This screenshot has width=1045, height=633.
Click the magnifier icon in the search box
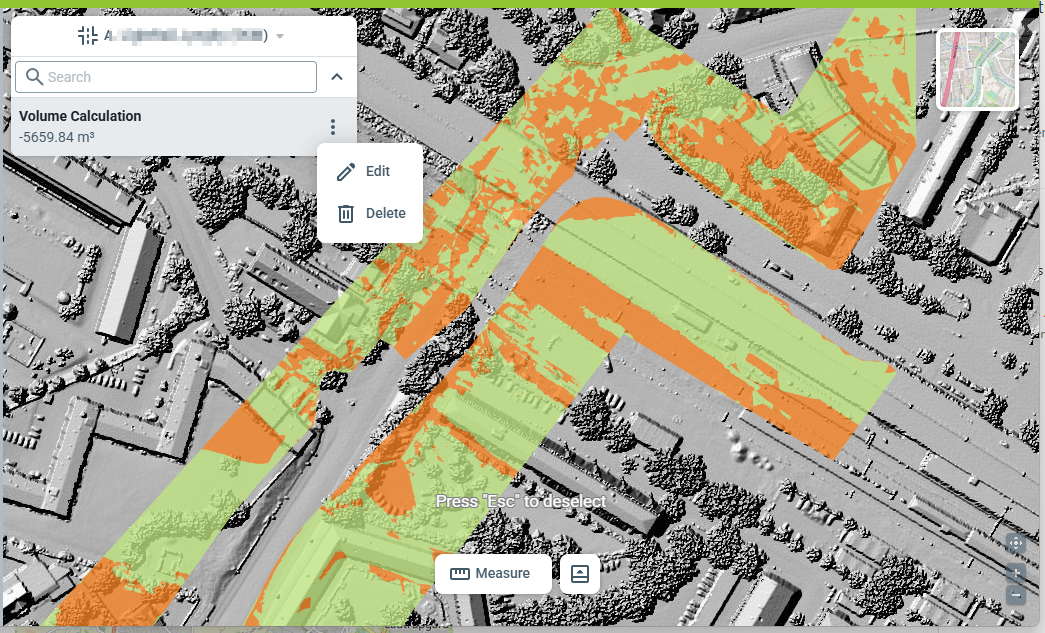point(34,77)
